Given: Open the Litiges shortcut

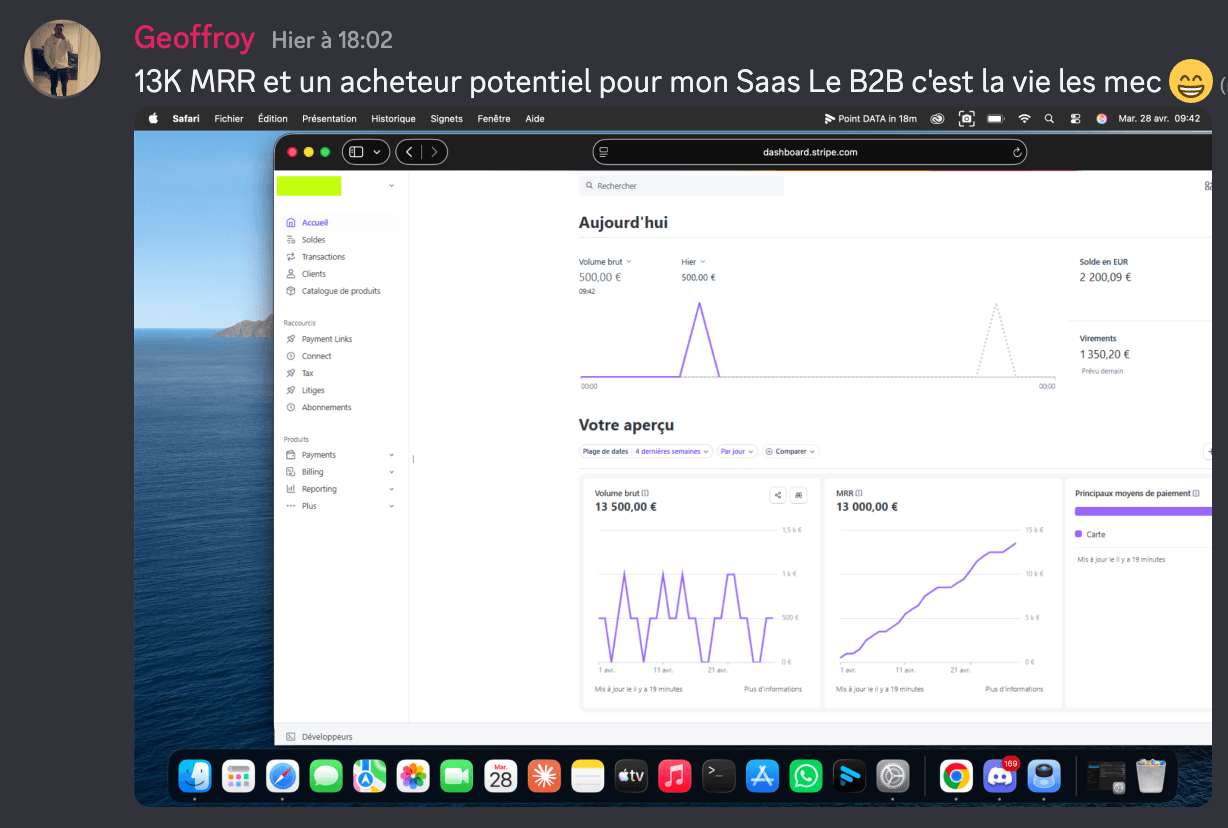Looking at the screenshot, I should point(313,390).
